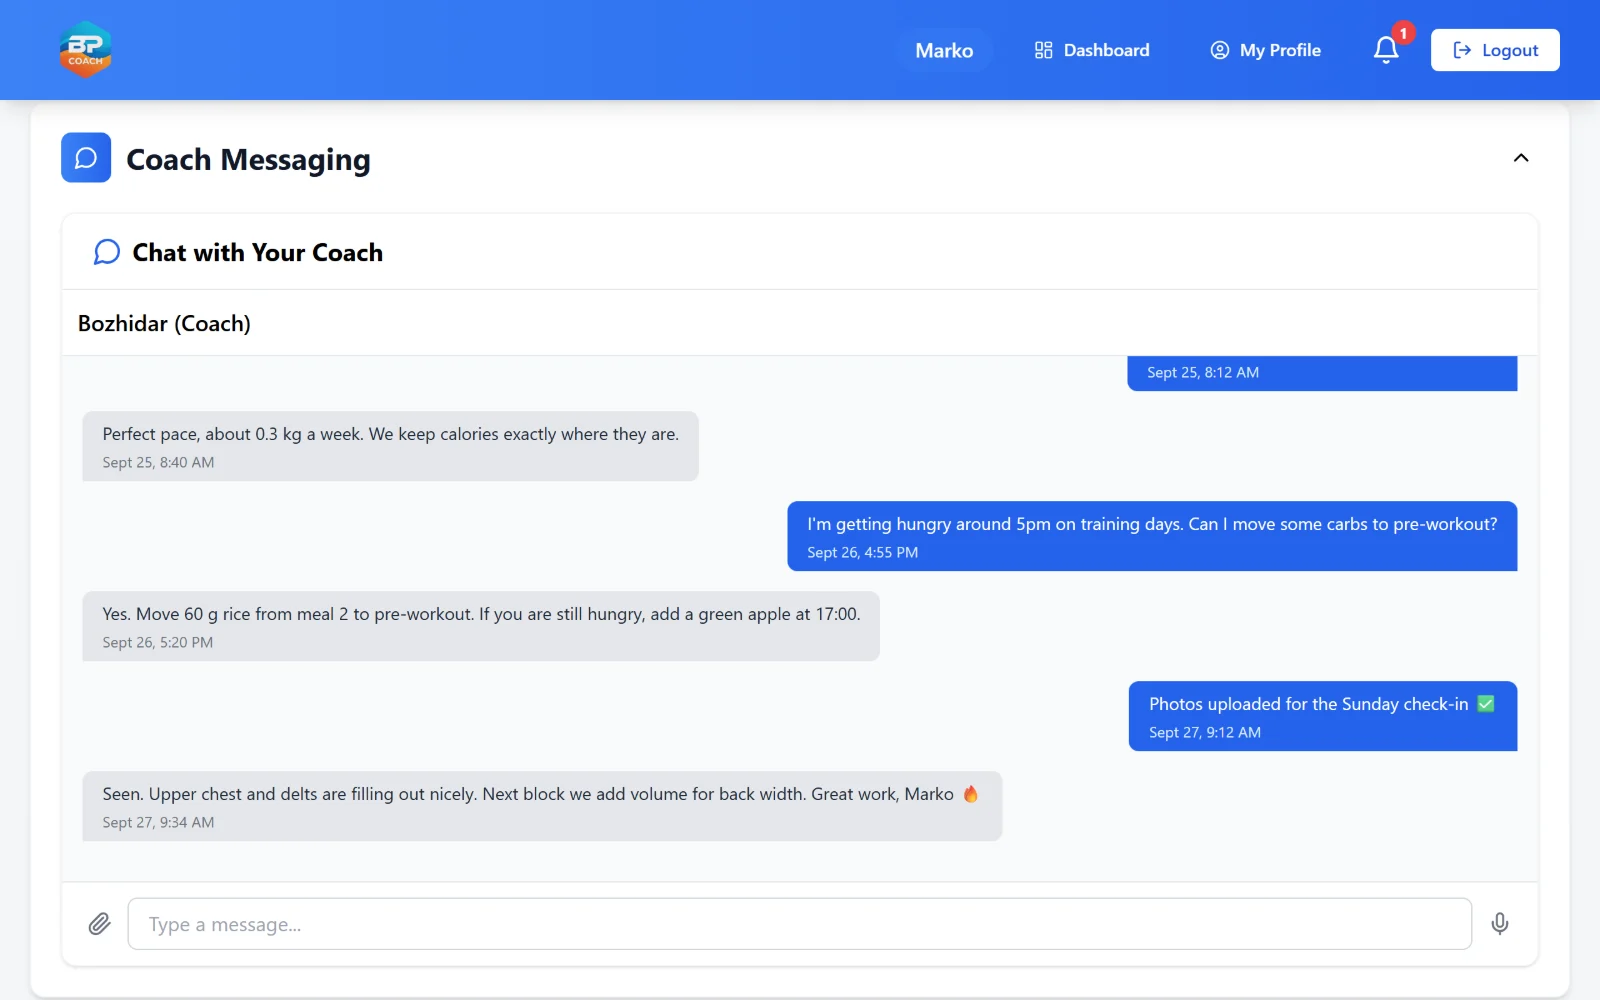Click the reply about moving 60 g rice
Screen dimensions: 1600x1000
481,626
